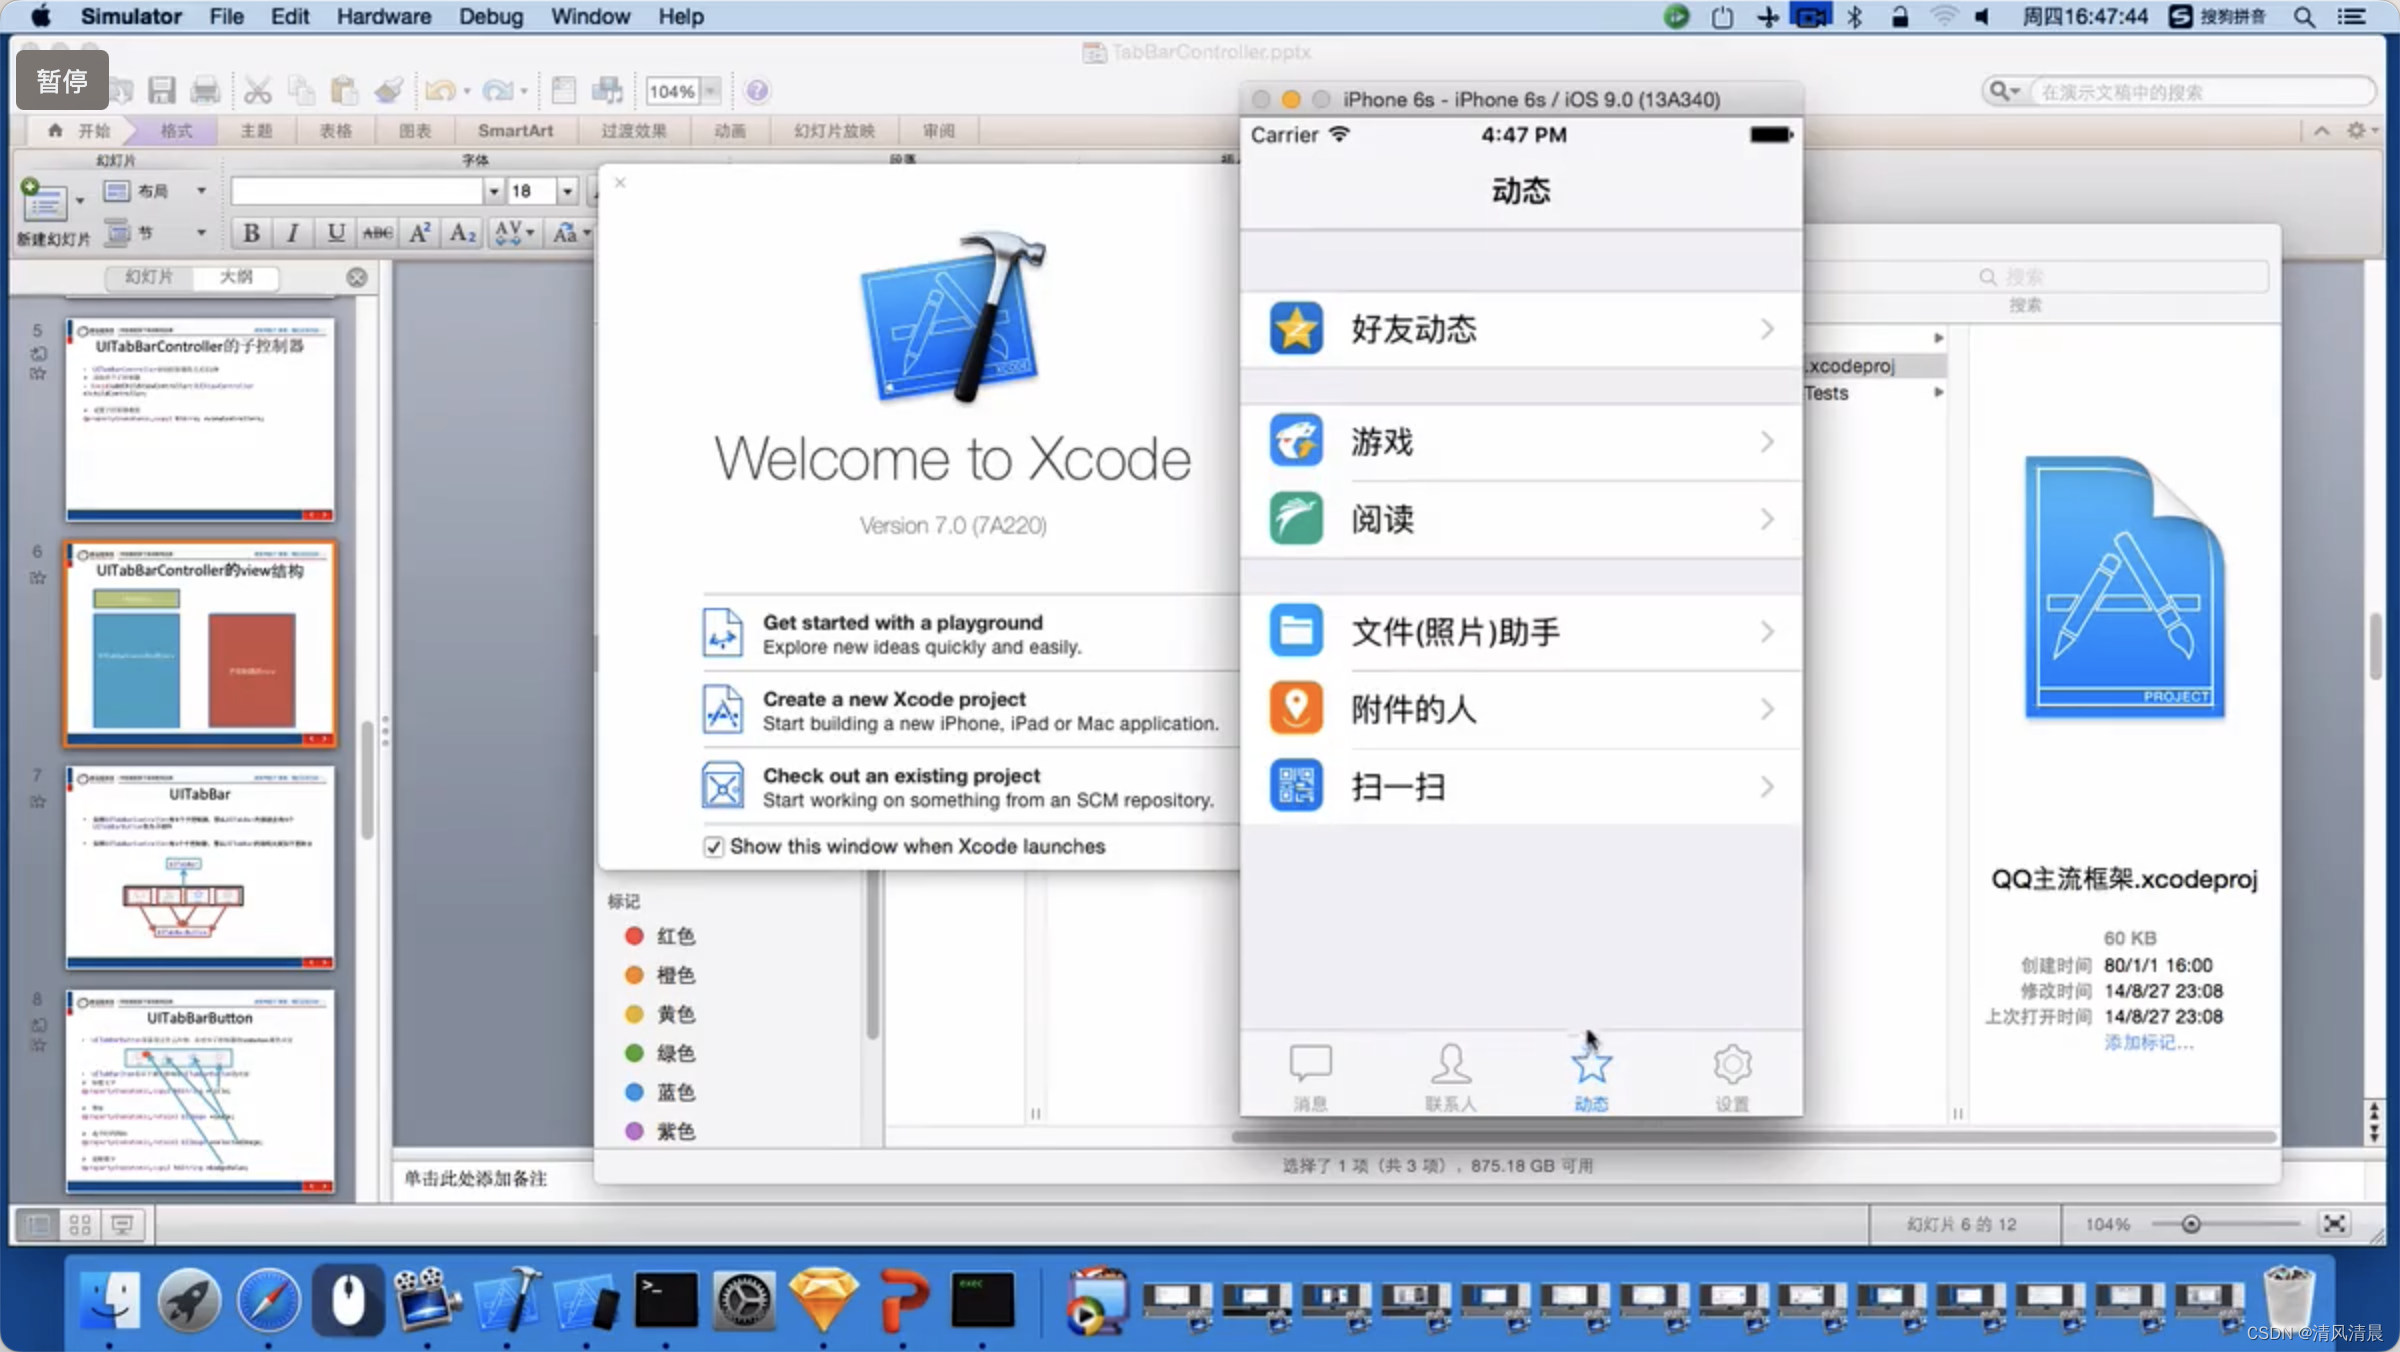Switch to the SmartArt ribbon tab
The image size is (2400, 1352).
515,131
